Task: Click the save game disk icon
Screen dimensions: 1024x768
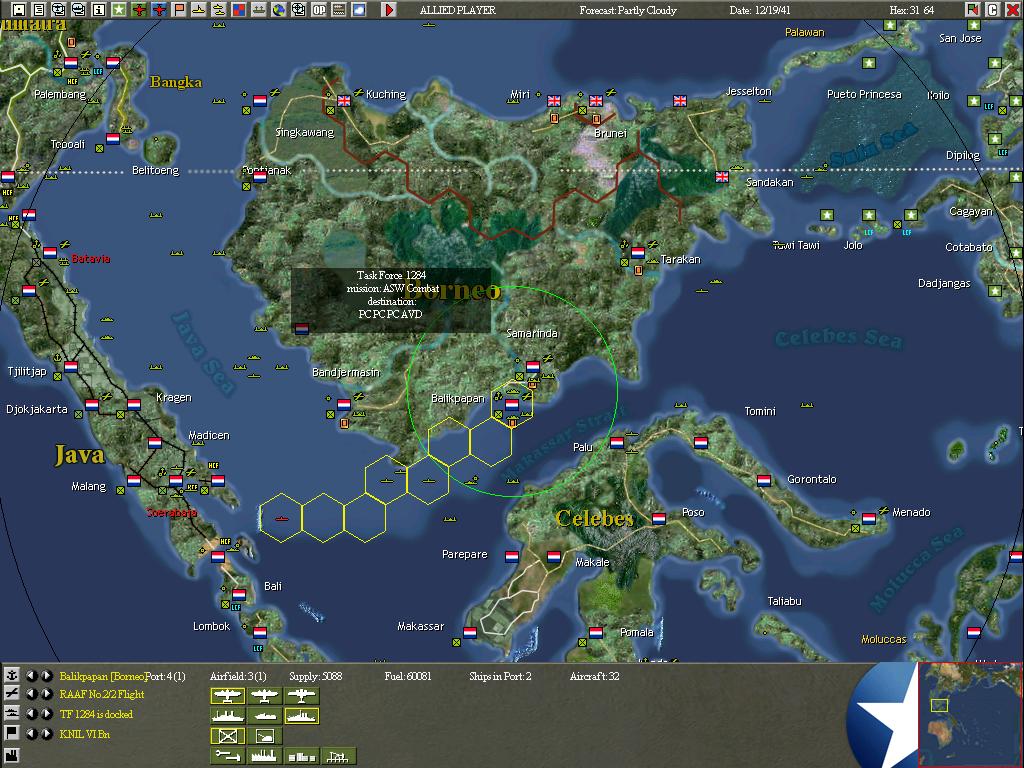Action: tap(19, 10)
